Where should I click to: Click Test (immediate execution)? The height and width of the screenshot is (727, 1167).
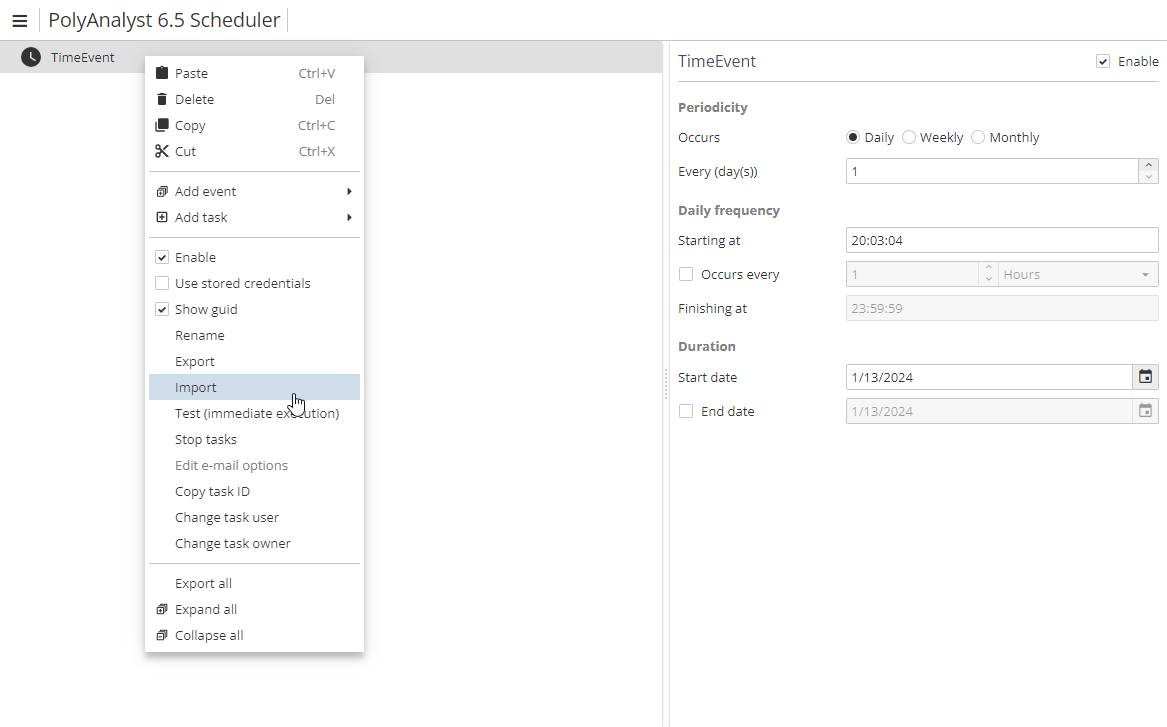(x=257, y=413)
